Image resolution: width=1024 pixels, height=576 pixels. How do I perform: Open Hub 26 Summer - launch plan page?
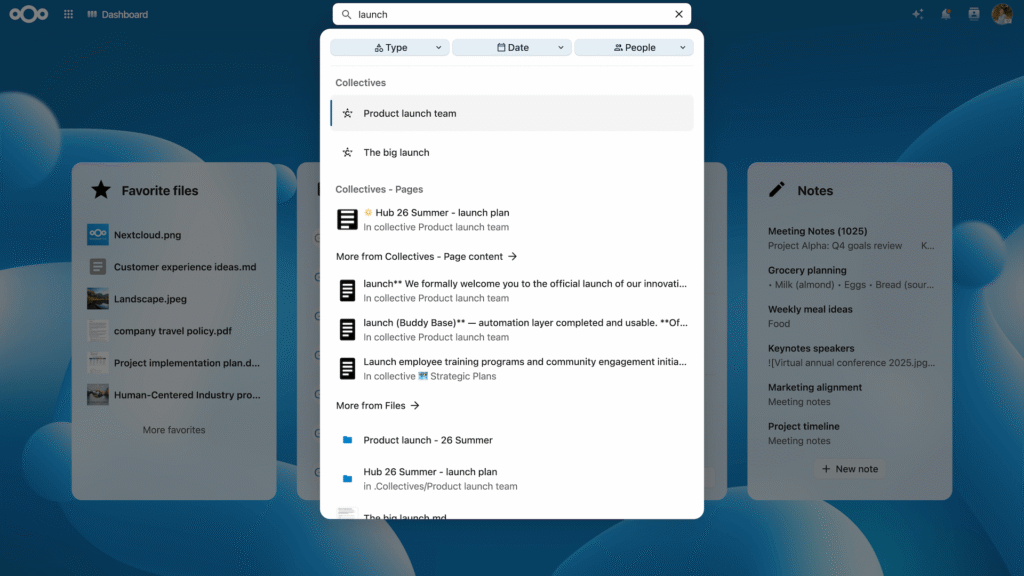[x=512, y=219]
